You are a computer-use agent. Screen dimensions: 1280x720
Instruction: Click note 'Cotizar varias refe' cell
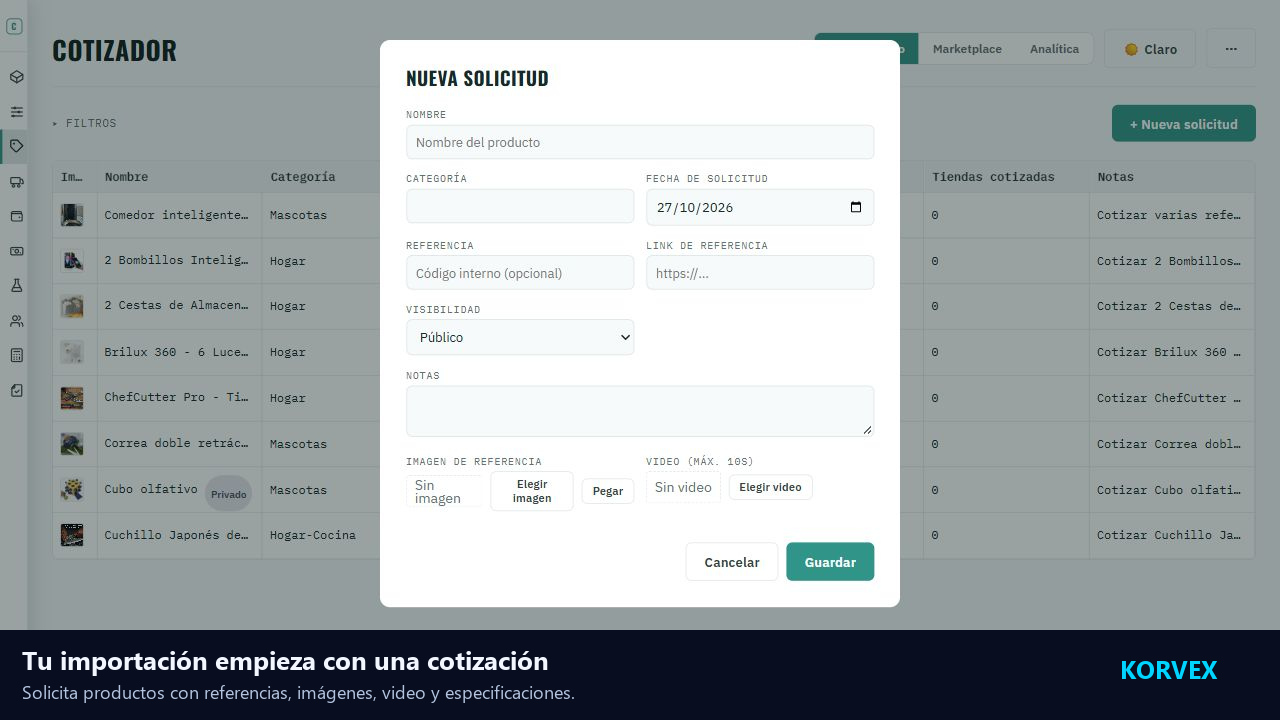[1169, 215]
